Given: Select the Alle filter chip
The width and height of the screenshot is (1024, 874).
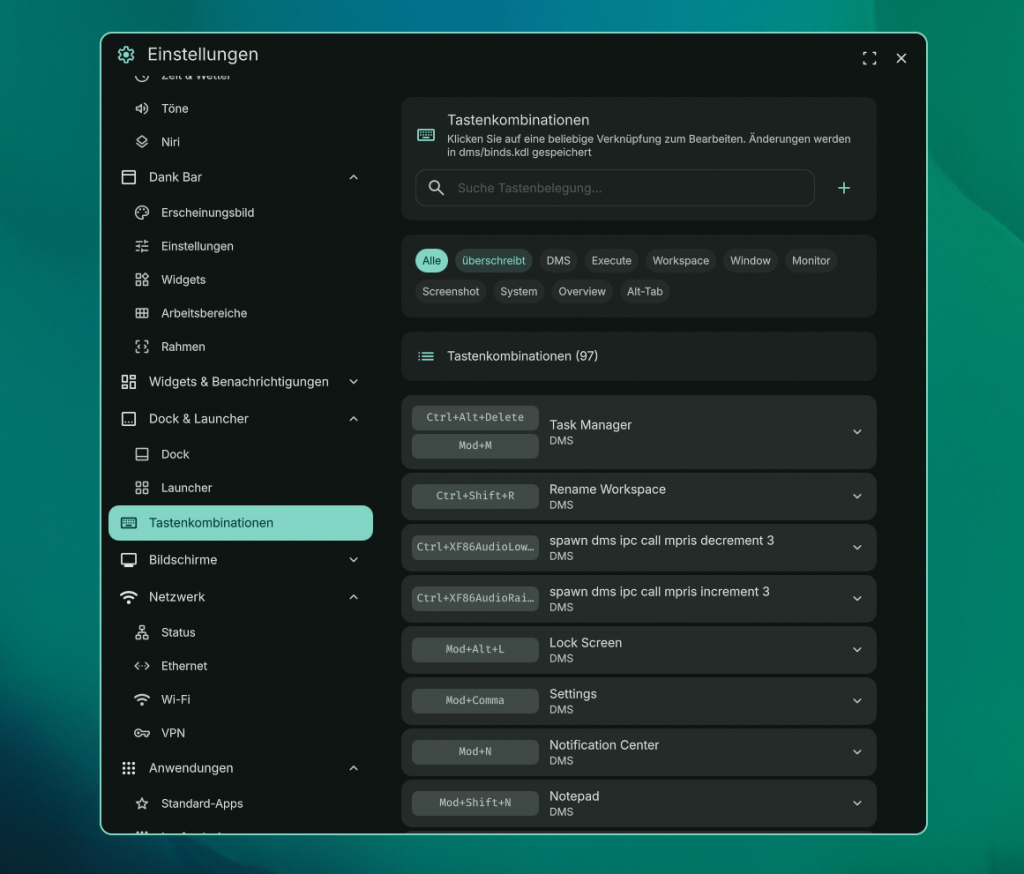Looking at the screenshot, I should click(431, 261).
